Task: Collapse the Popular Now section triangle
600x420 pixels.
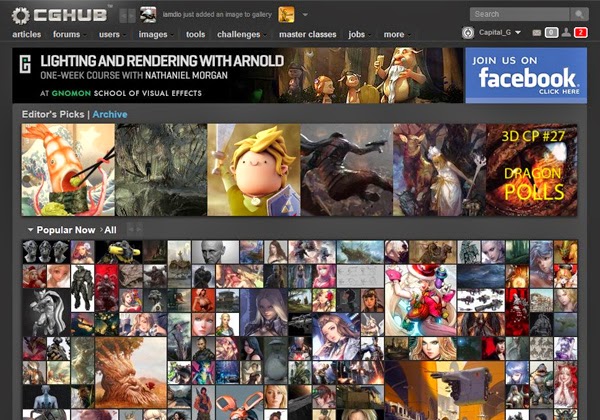Action: pyautogui.click(x=30, y=230)
